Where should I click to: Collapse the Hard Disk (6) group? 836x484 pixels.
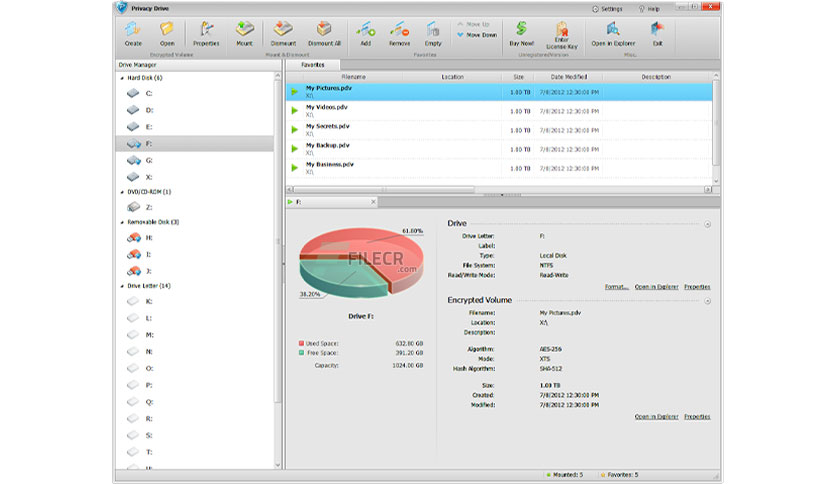122,78
